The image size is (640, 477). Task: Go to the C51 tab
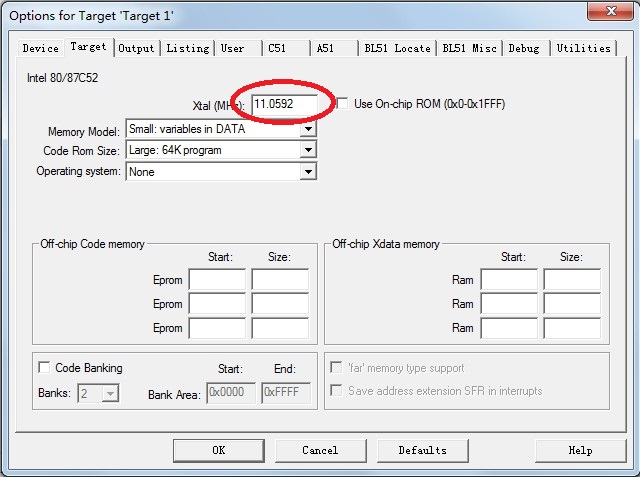276,48
